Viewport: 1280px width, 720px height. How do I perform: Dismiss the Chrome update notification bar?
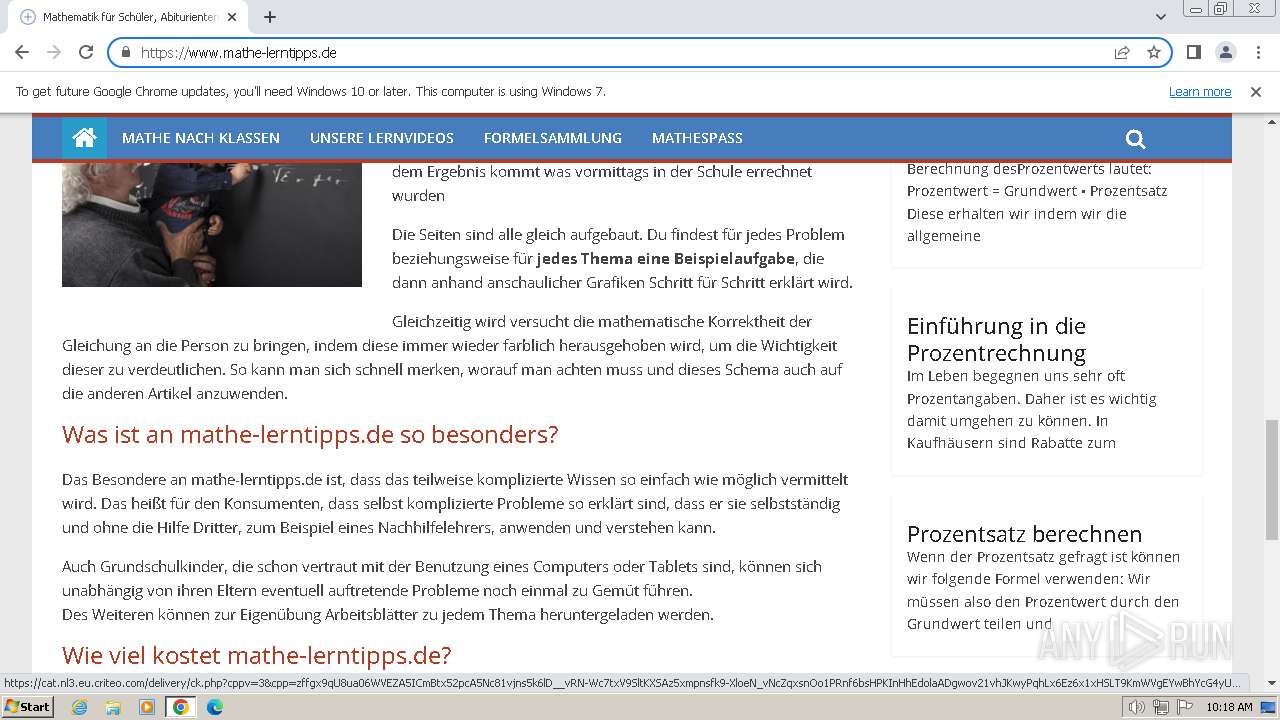1256,91
